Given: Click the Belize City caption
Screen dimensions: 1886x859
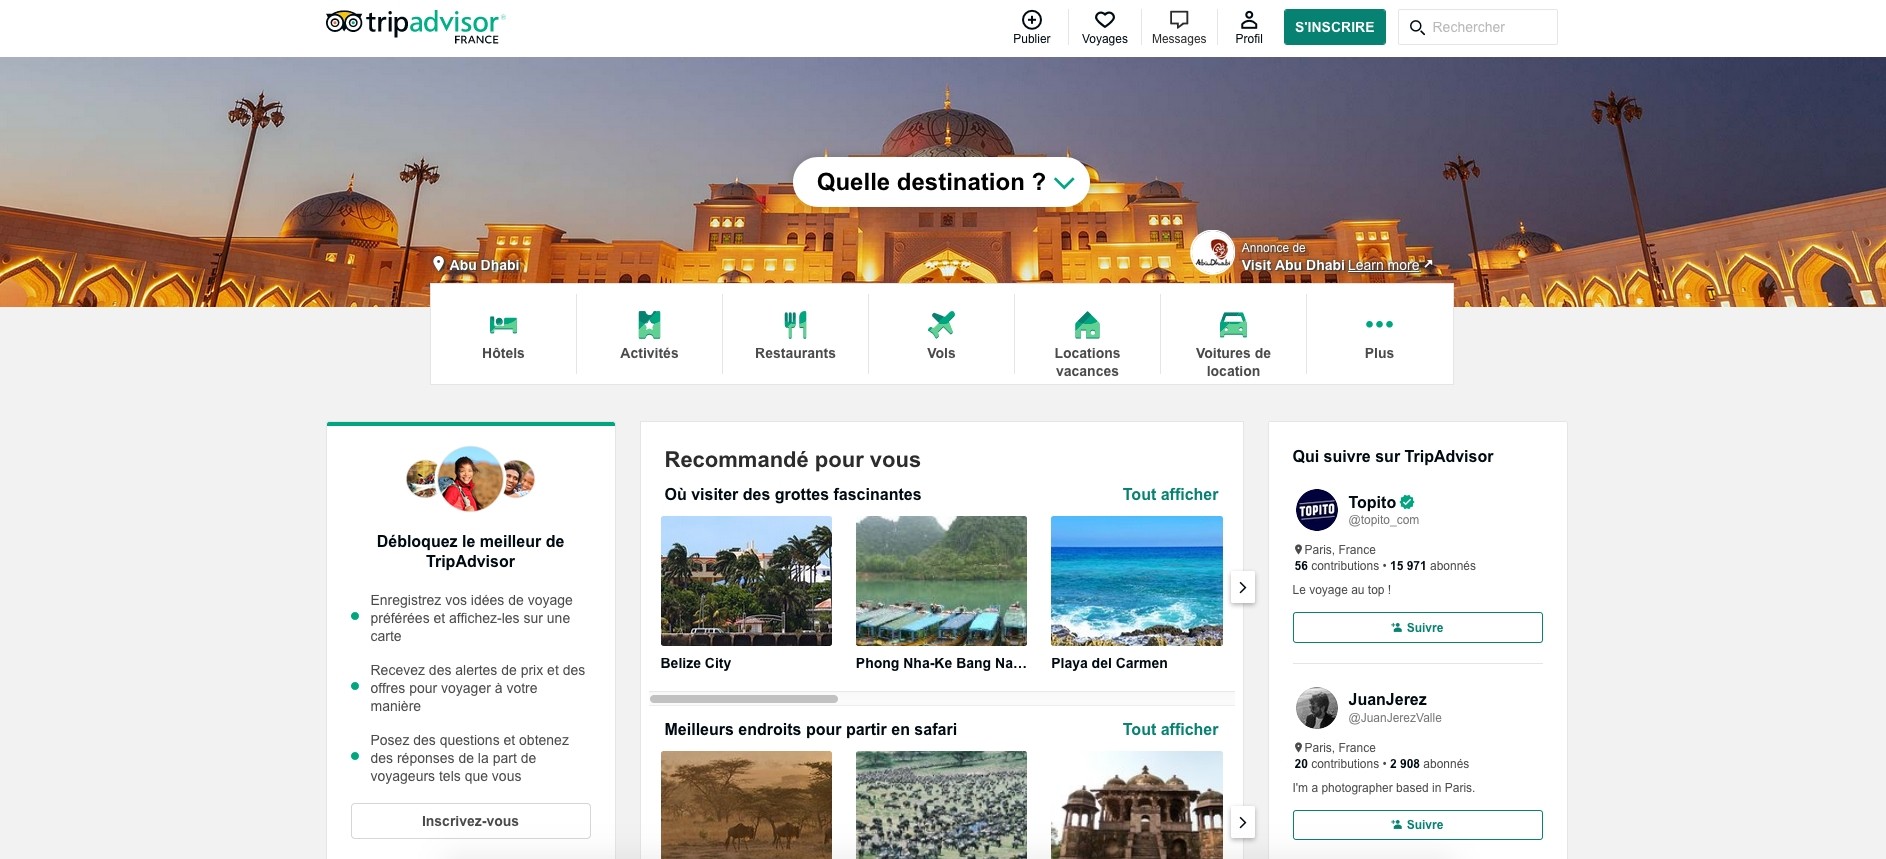Looking at the screenshot, I should pyautogui.click(x=696, y=663).
